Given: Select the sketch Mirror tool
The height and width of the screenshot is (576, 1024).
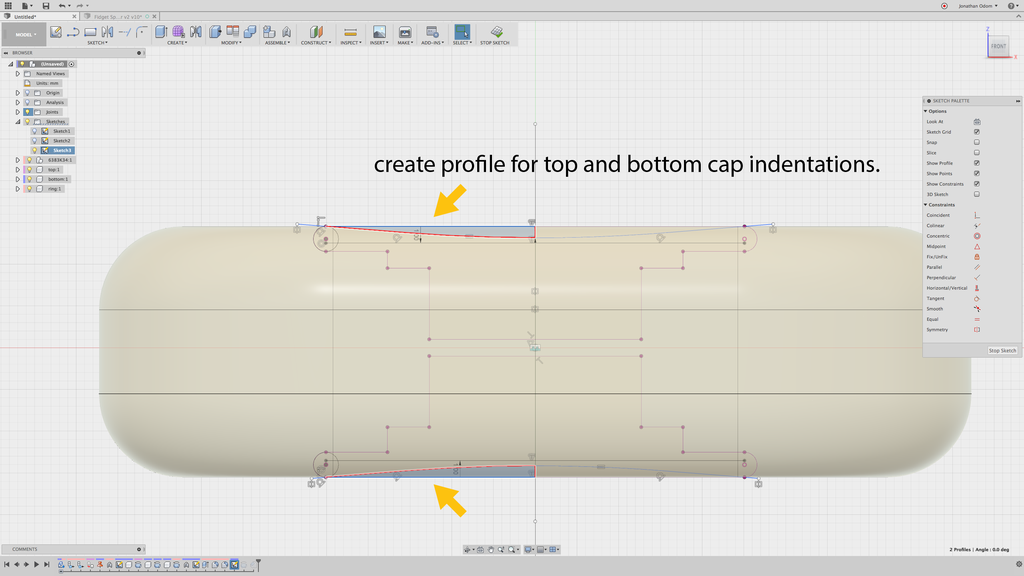Looking at the screenshot, I should (107, 32).
